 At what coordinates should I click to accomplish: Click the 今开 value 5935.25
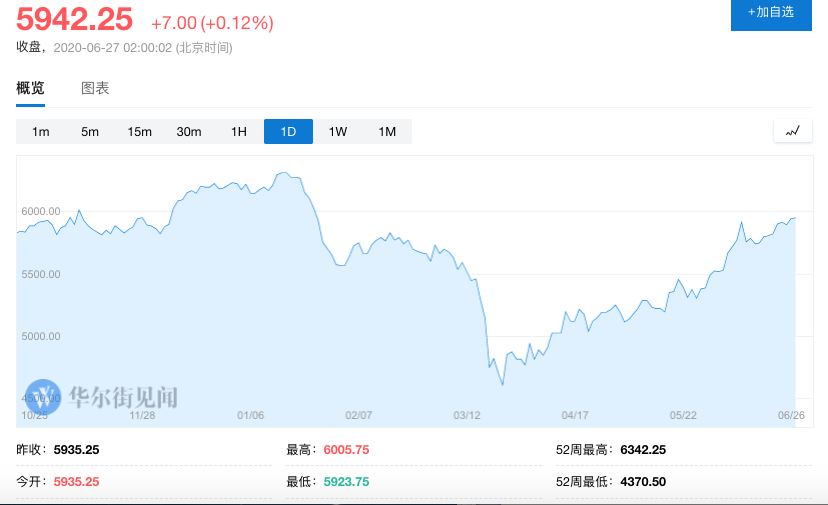tap(77, 482)
